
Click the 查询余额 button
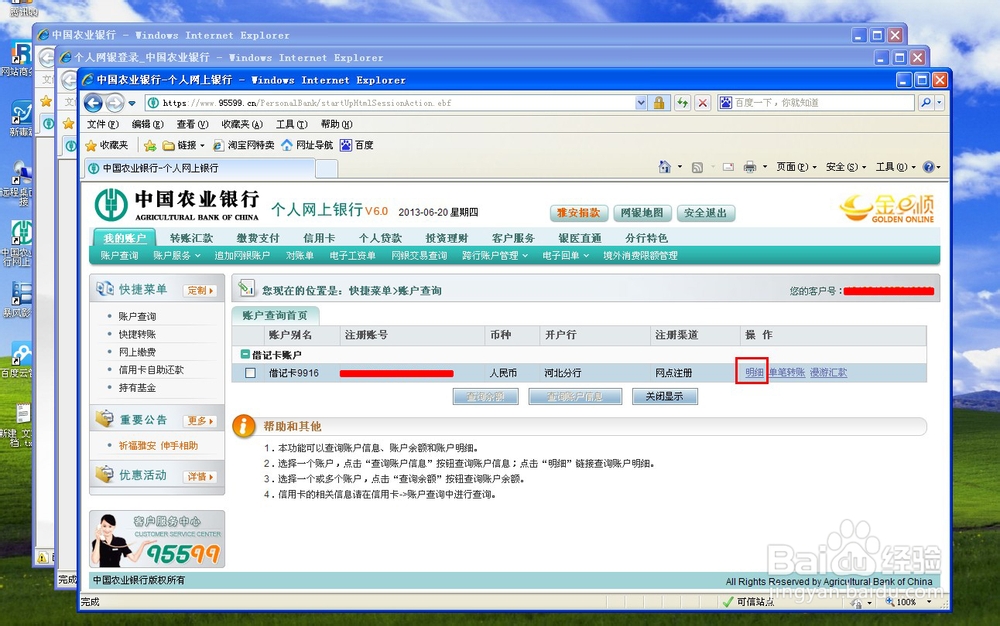(485, 397)
